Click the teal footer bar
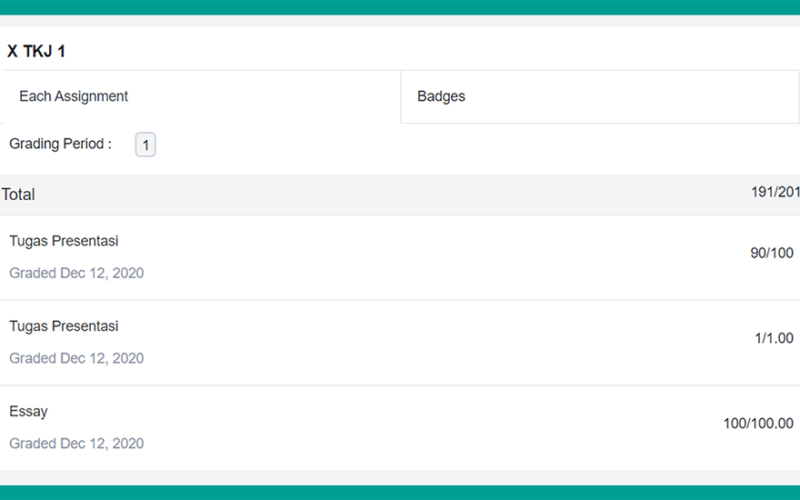Screen dimensions: 800x500 click(x=400, y=492)
